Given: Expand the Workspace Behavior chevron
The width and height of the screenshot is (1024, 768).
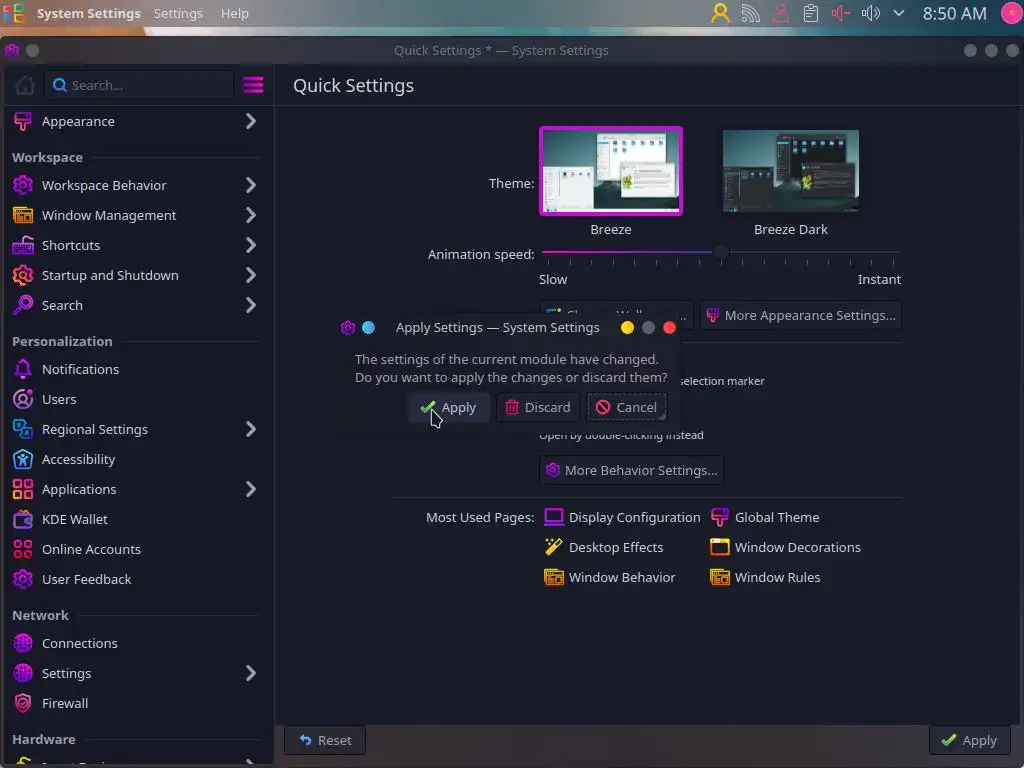Looking at the screenshot, I should tap(251, 185).
